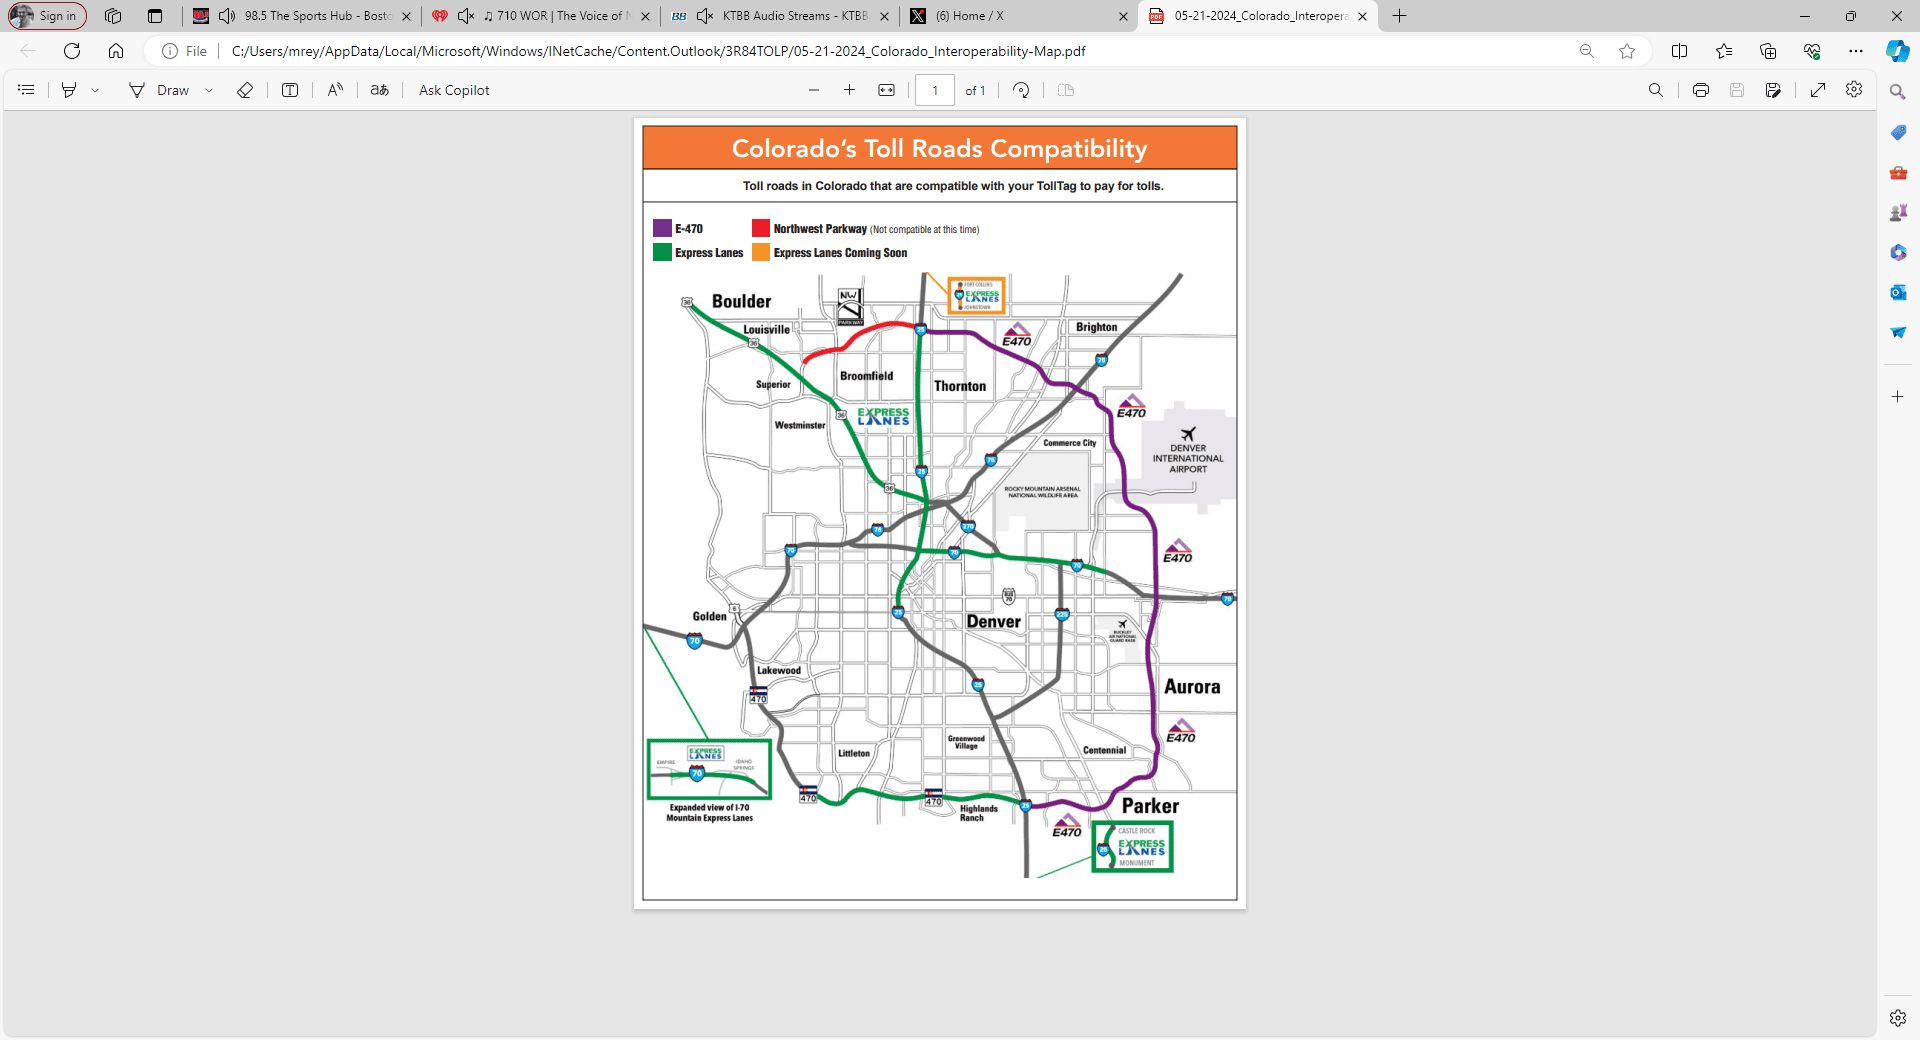The width and height of the screenshot is (1920, 1040).
Task: Open the Tab actions menu
Action: 155,16
